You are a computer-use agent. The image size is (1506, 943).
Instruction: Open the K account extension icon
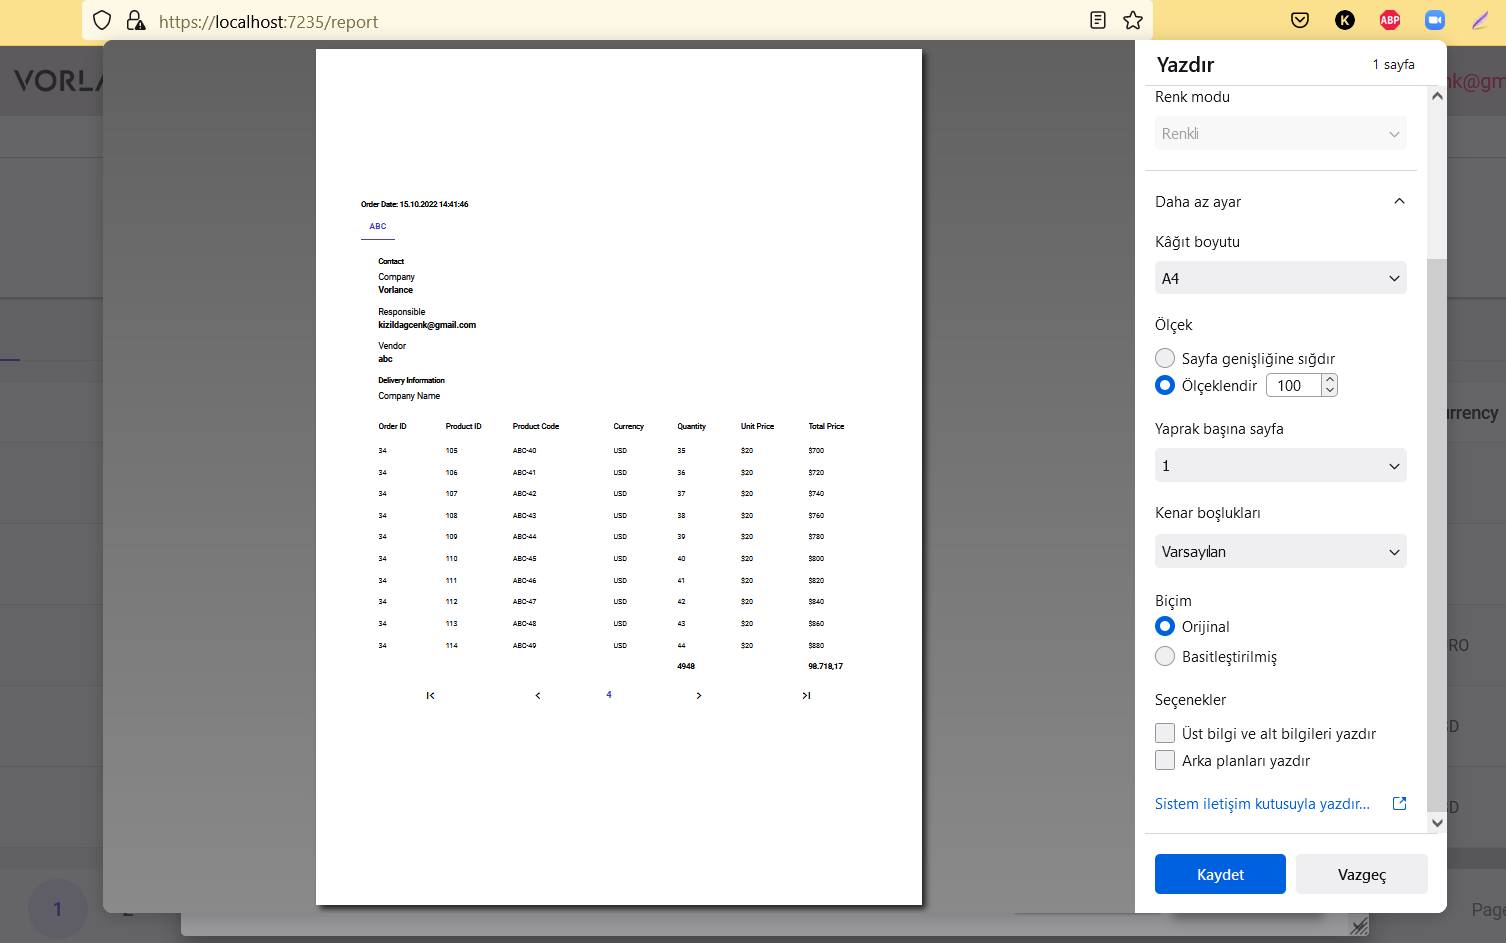[1345, 20]
